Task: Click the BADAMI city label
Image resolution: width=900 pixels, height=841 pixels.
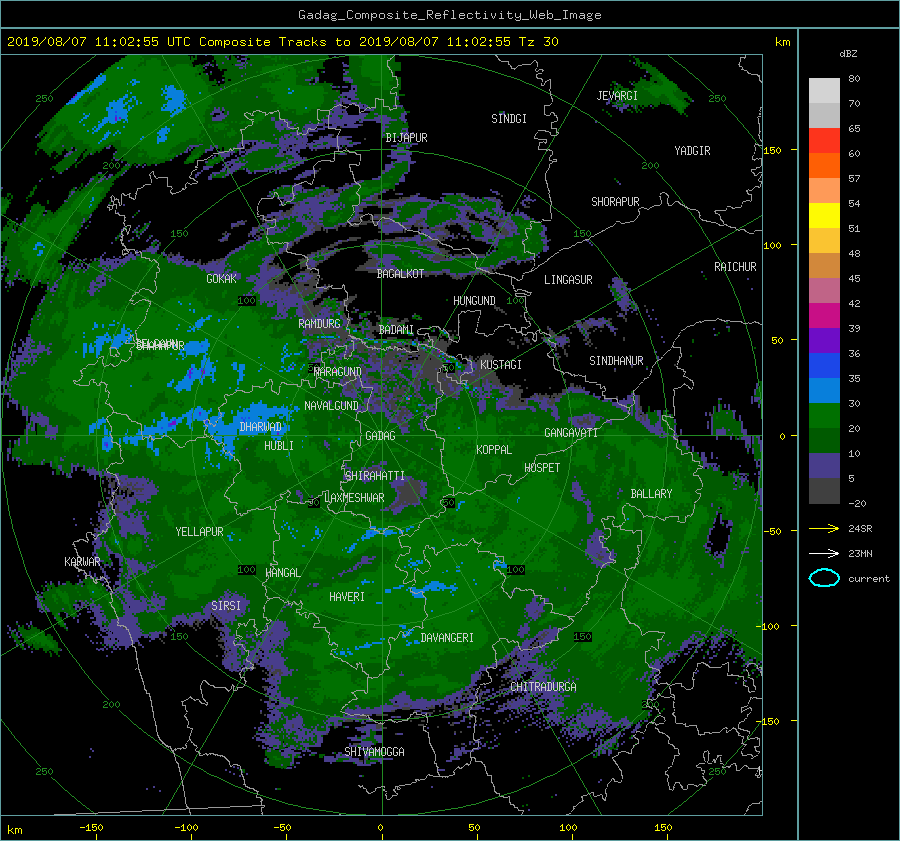Action: 396,330
